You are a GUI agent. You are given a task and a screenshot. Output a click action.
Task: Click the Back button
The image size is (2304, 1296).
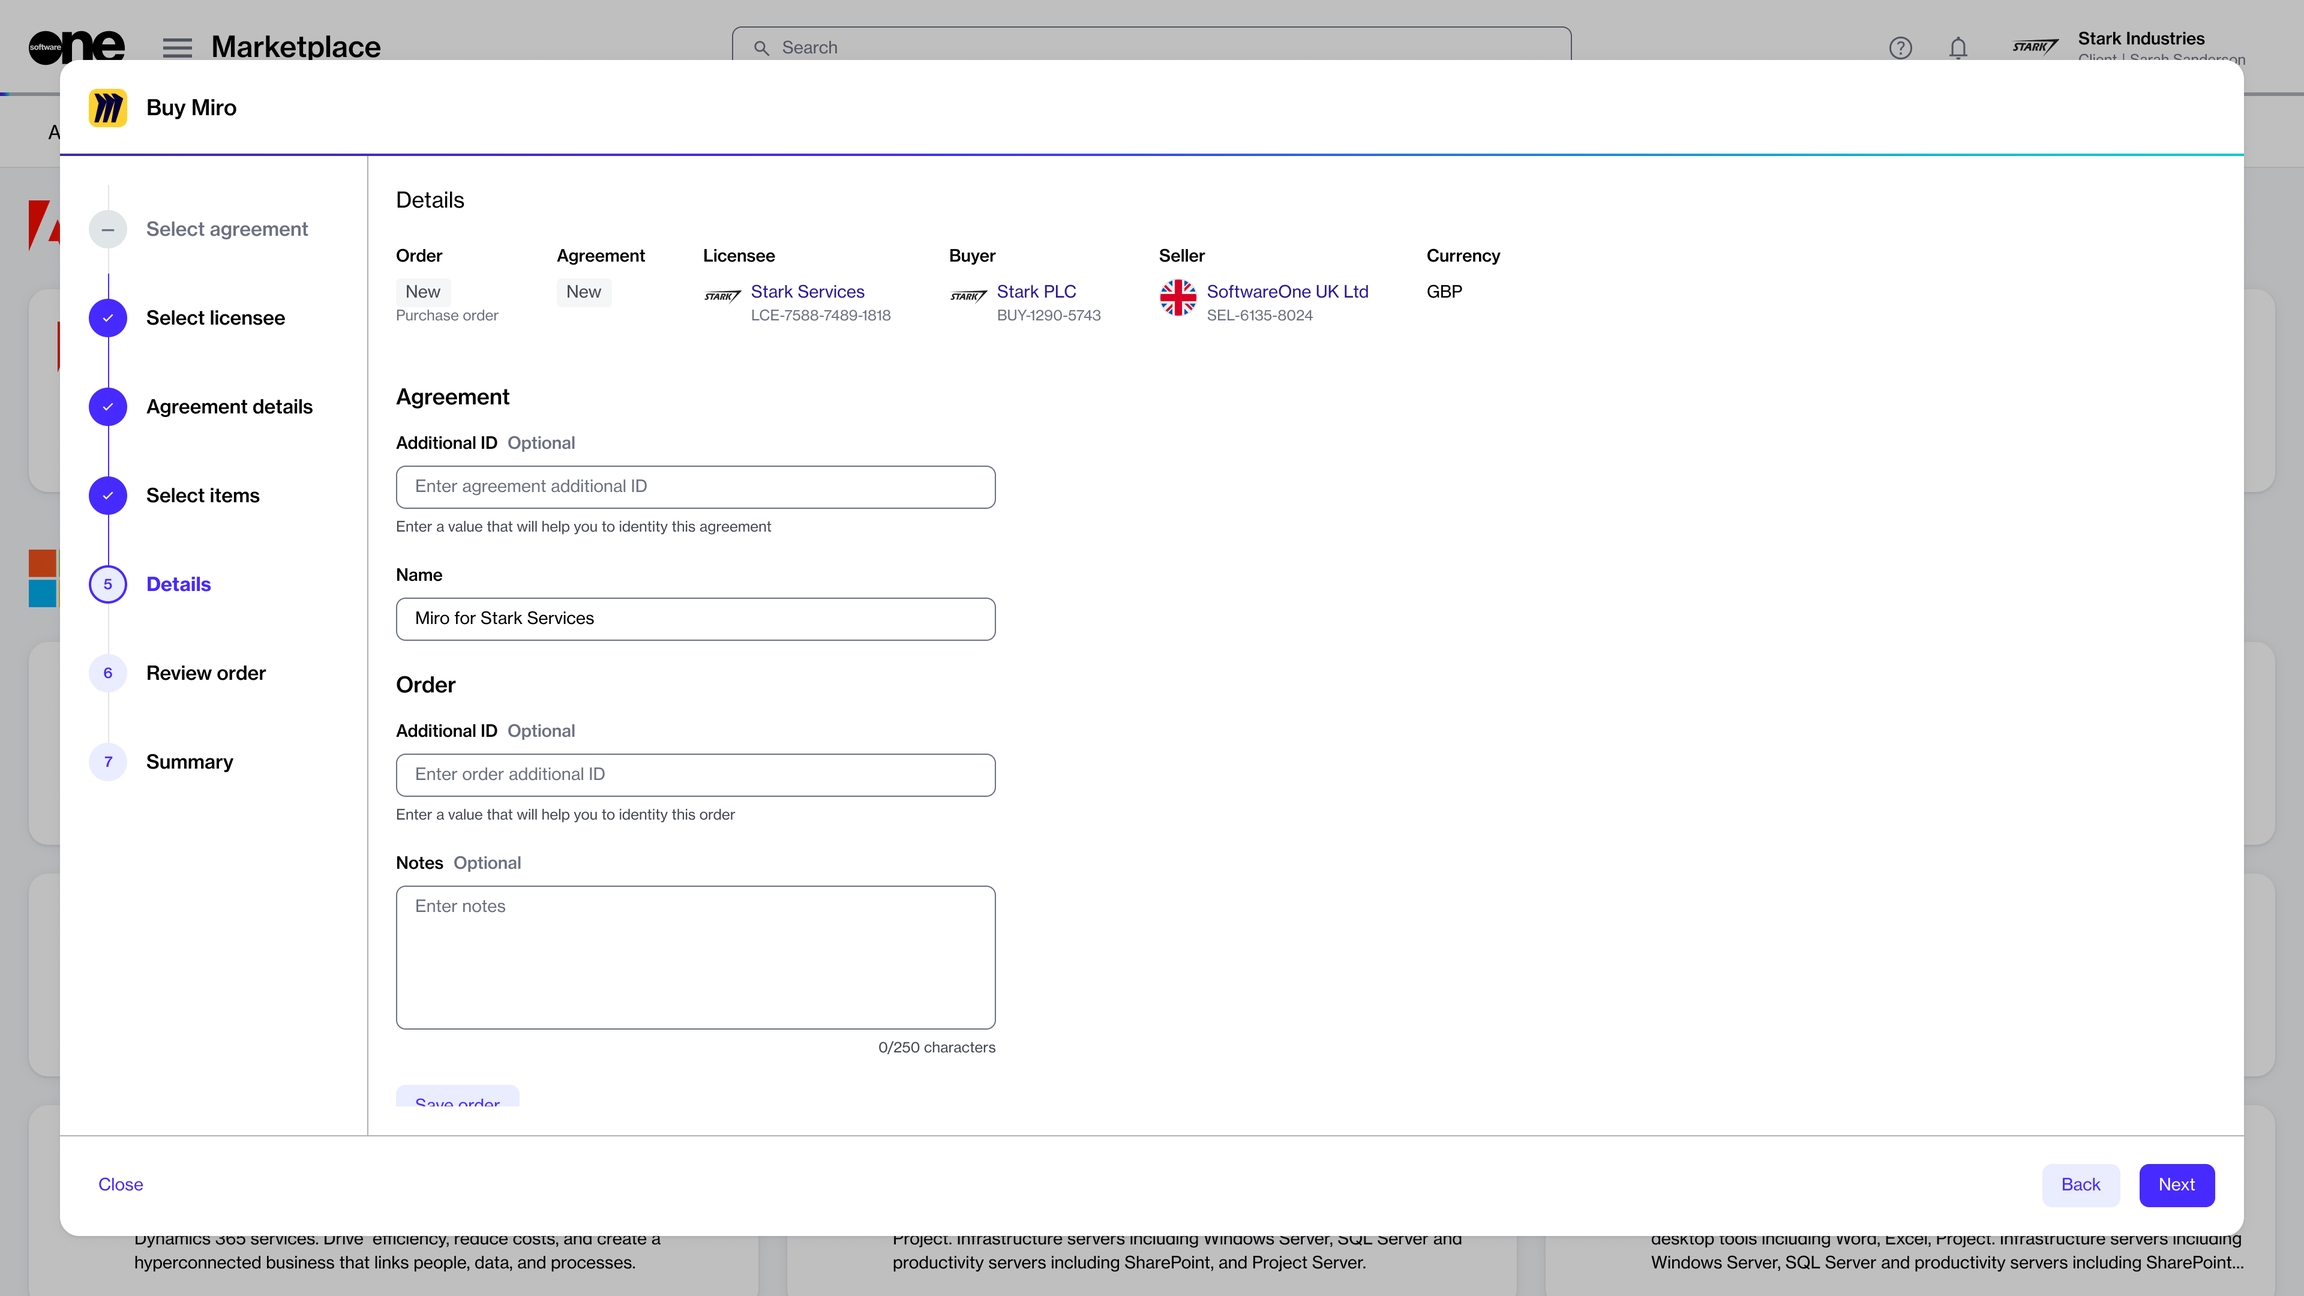pyautogui.click(x=2080, y=1185)
